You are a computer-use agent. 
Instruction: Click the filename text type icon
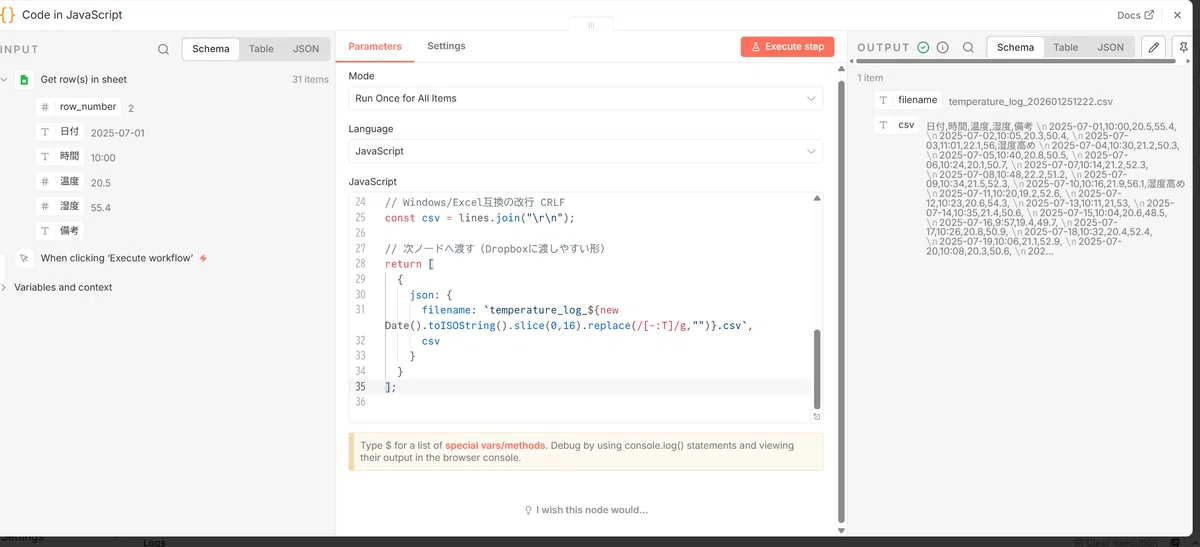click(883, 100)
